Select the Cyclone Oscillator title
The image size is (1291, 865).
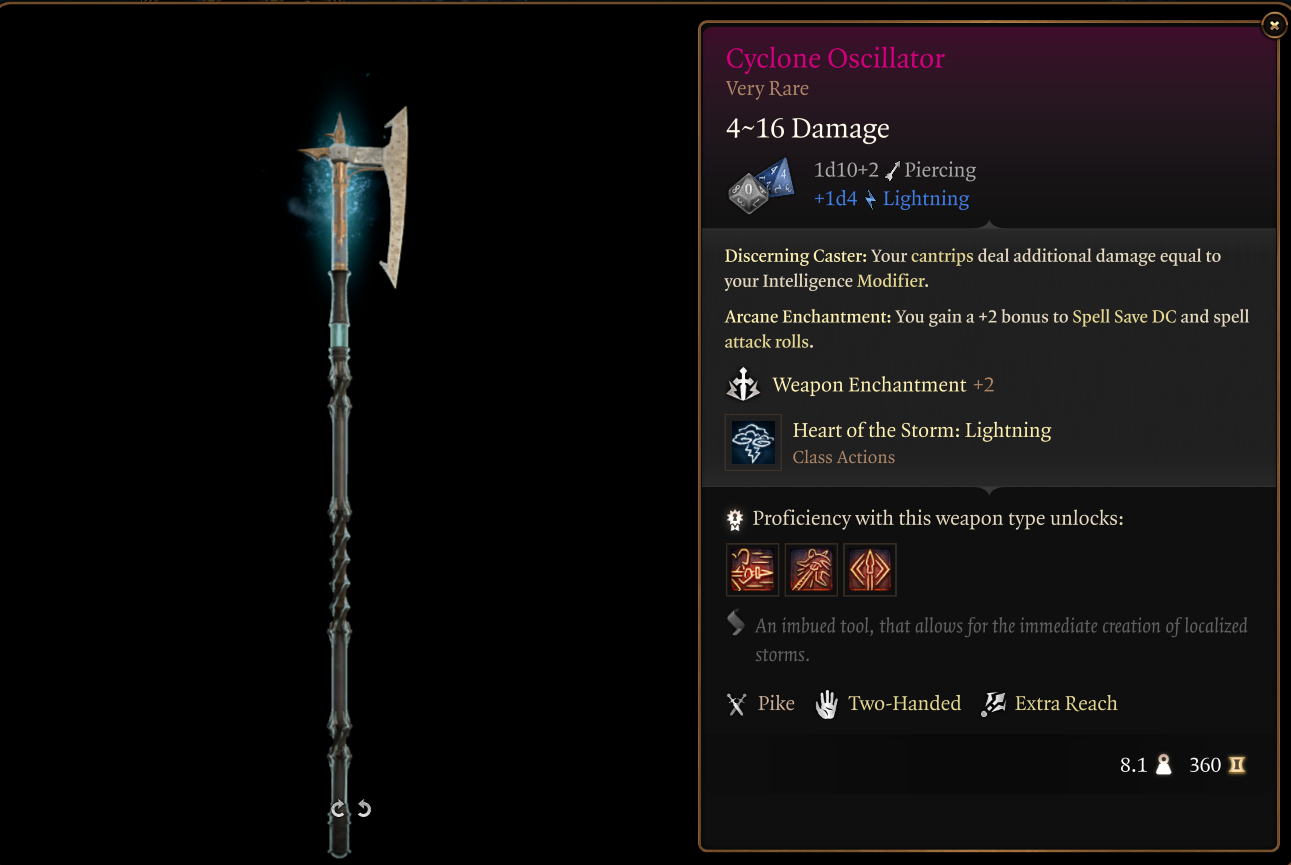tap(835, 58)
